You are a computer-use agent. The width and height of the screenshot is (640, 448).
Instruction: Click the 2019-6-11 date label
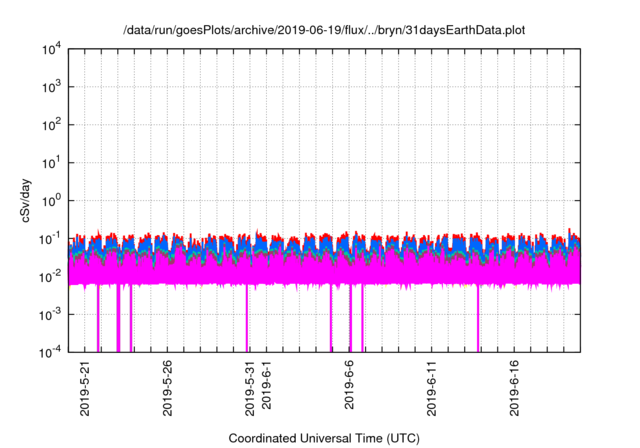pyautogui.click(x=431, y=388)
